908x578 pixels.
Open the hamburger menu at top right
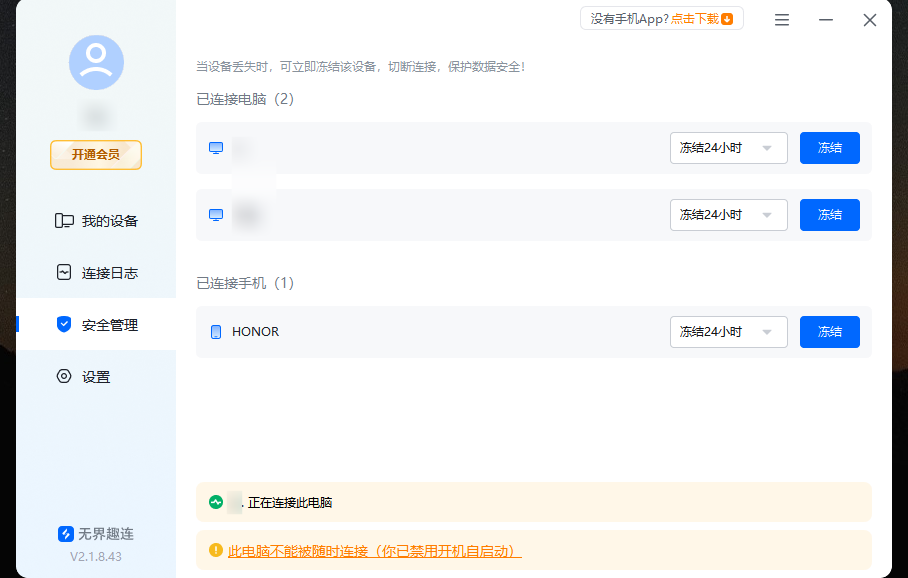pos(781,19)
